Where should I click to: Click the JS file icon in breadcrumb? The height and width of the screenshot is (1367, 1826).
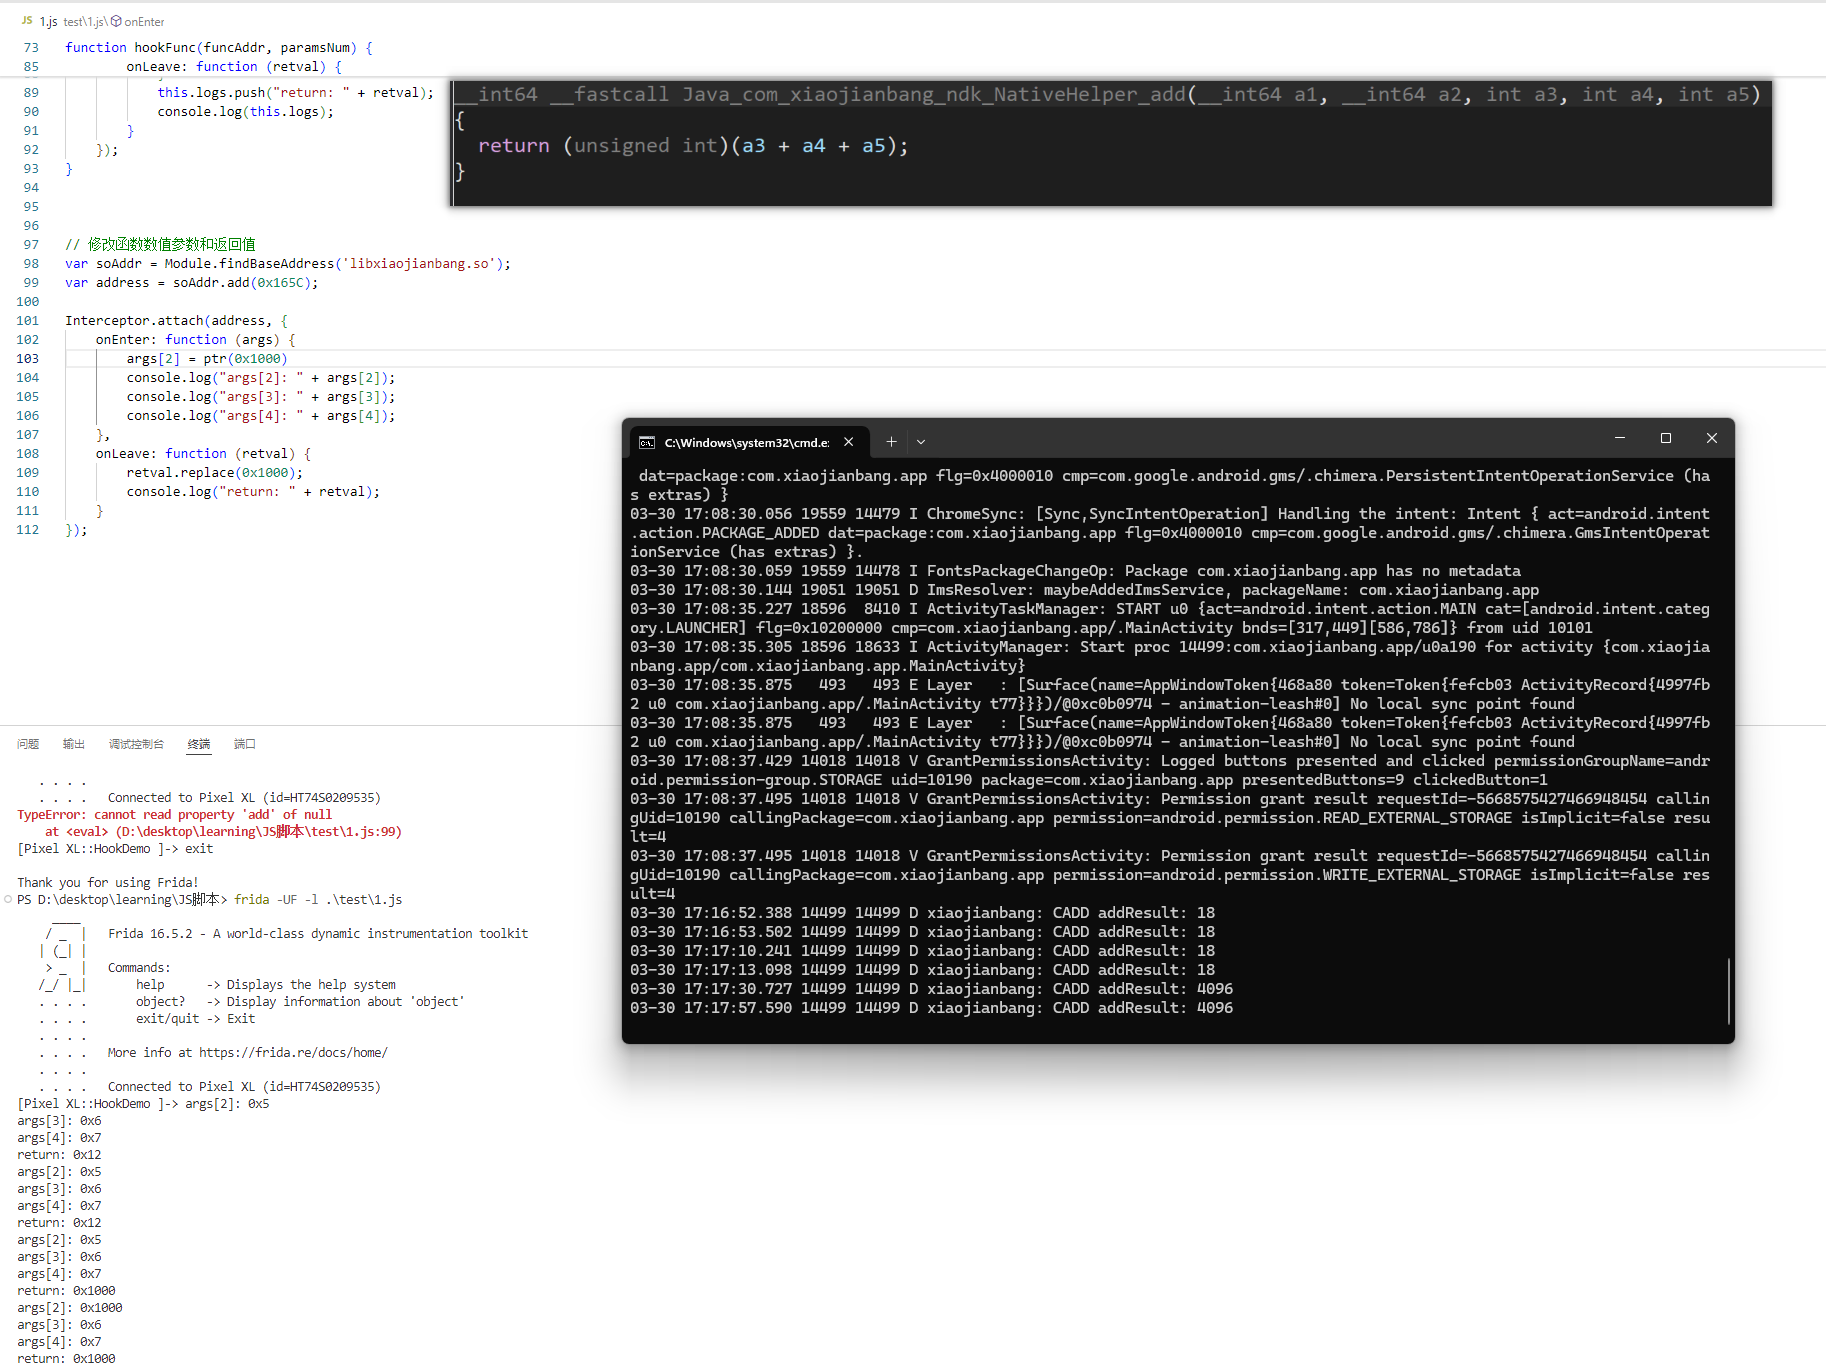(x=27, y=21)
